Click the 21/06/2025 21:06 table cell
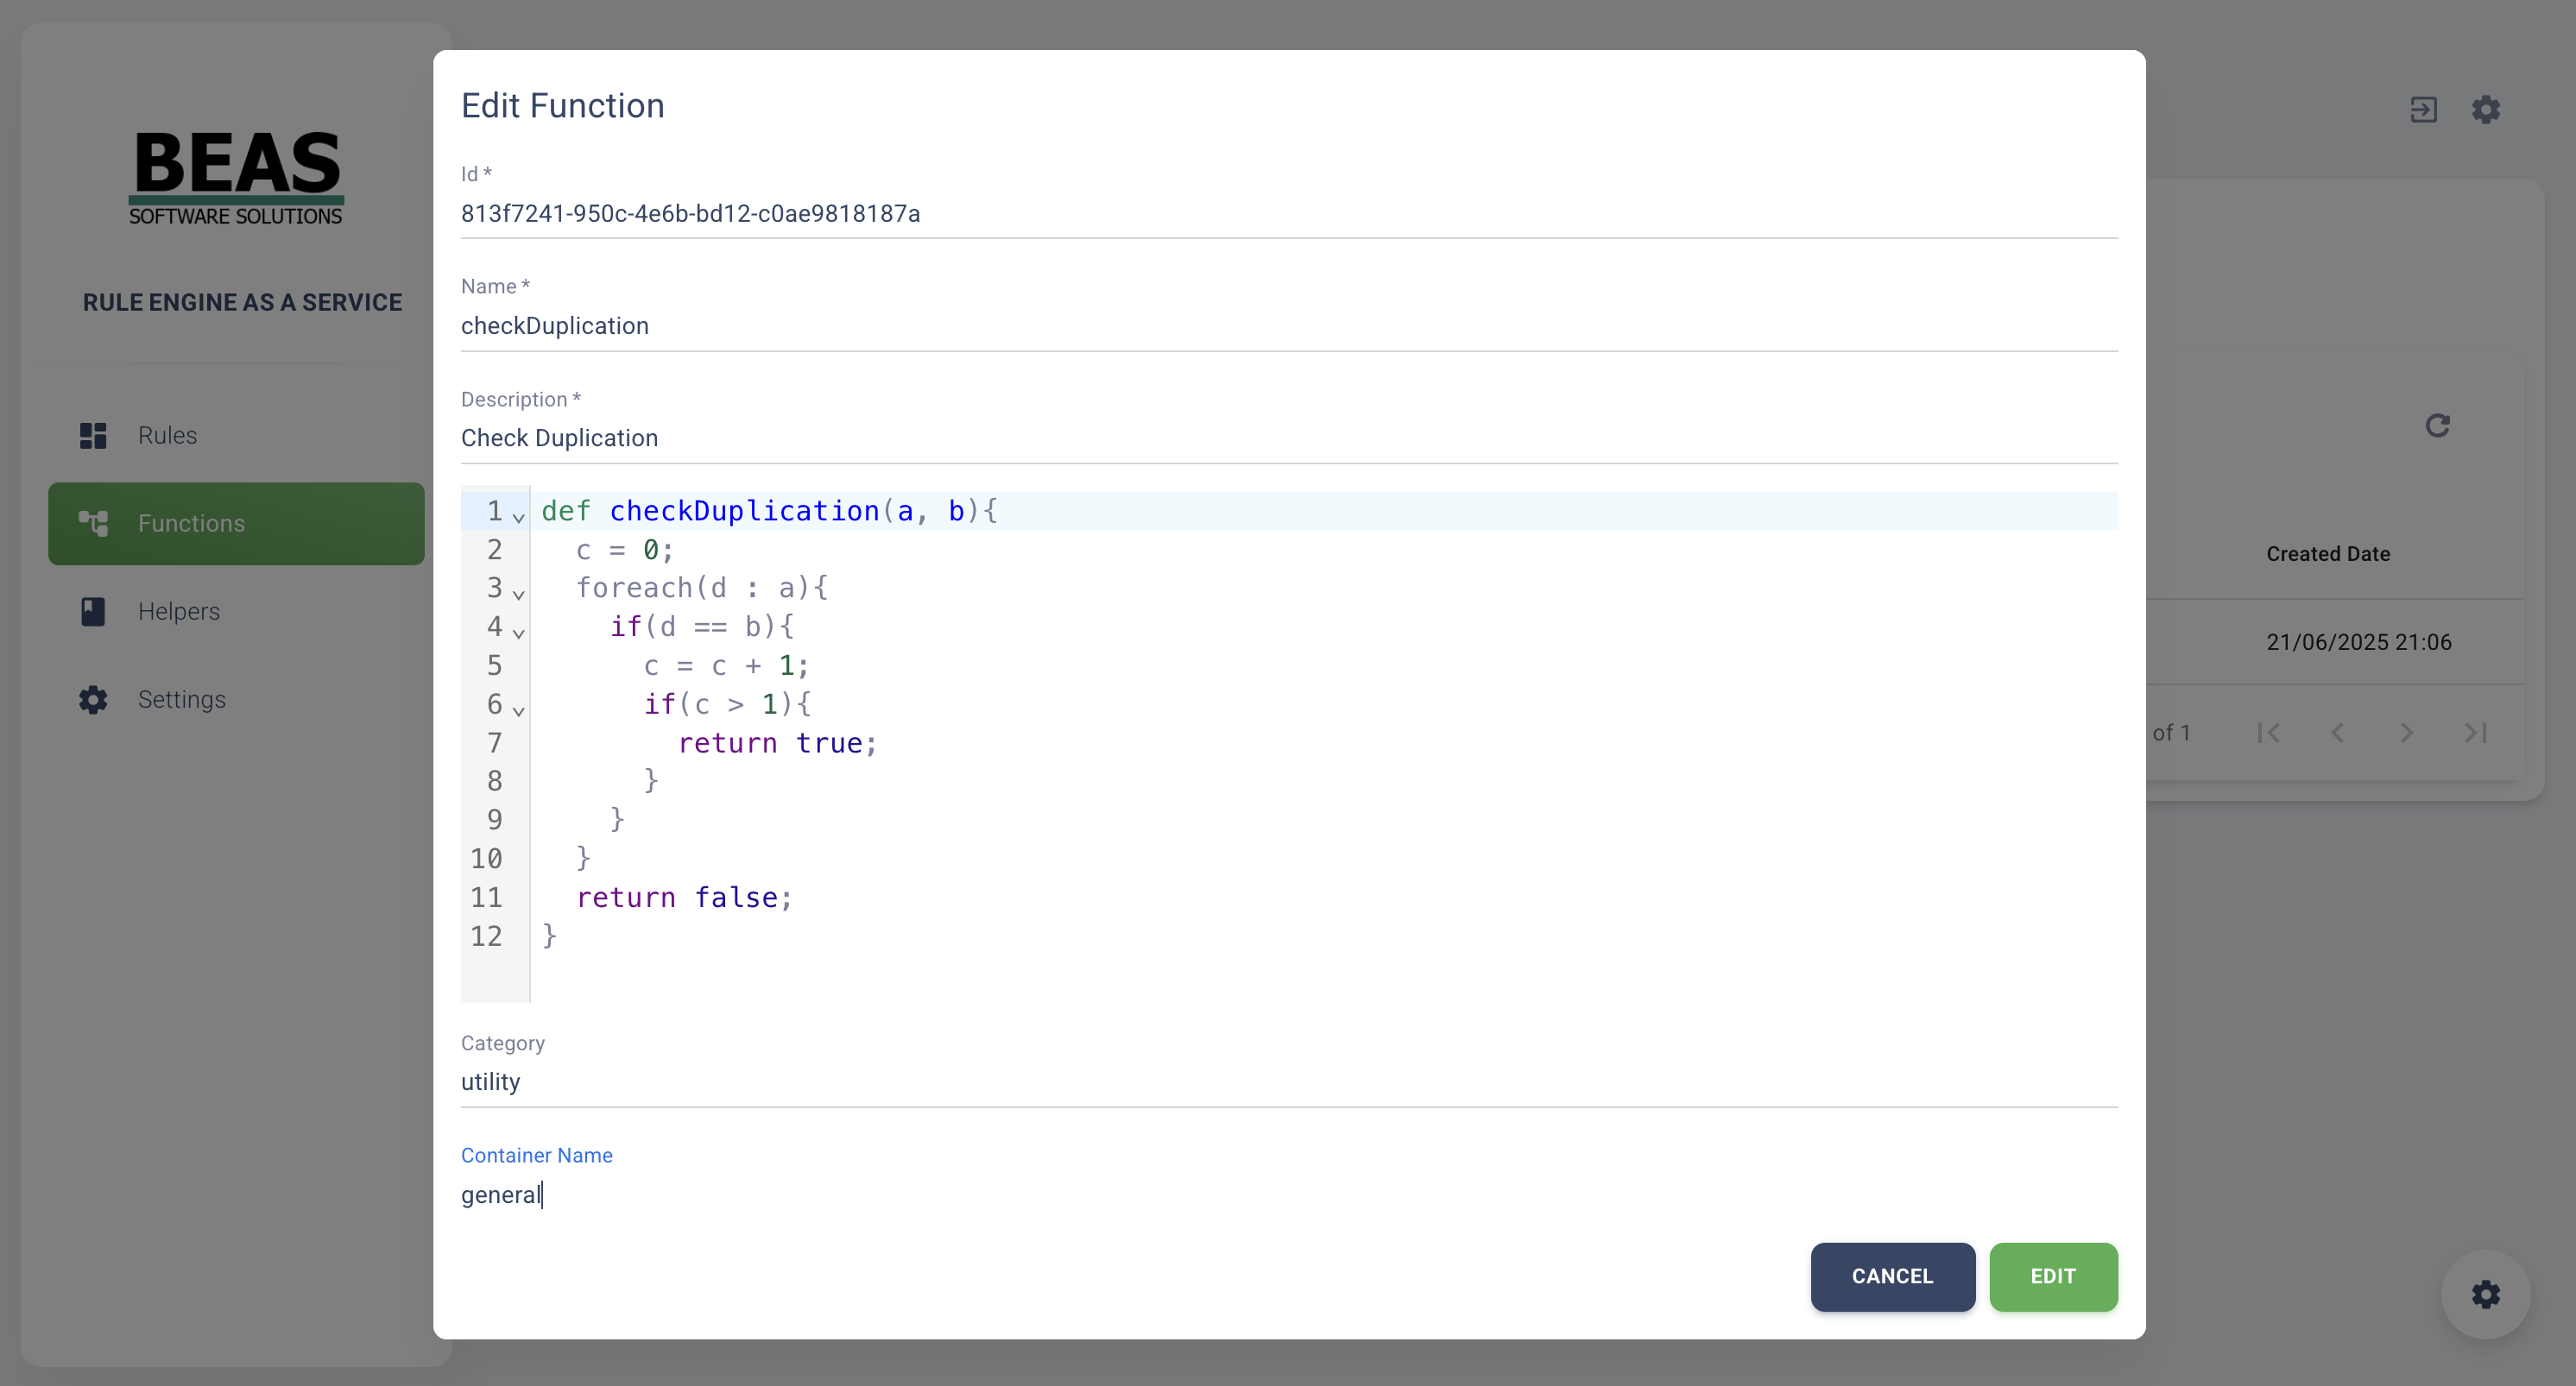The image size is (2576, 1386). tap(2358, 642)
